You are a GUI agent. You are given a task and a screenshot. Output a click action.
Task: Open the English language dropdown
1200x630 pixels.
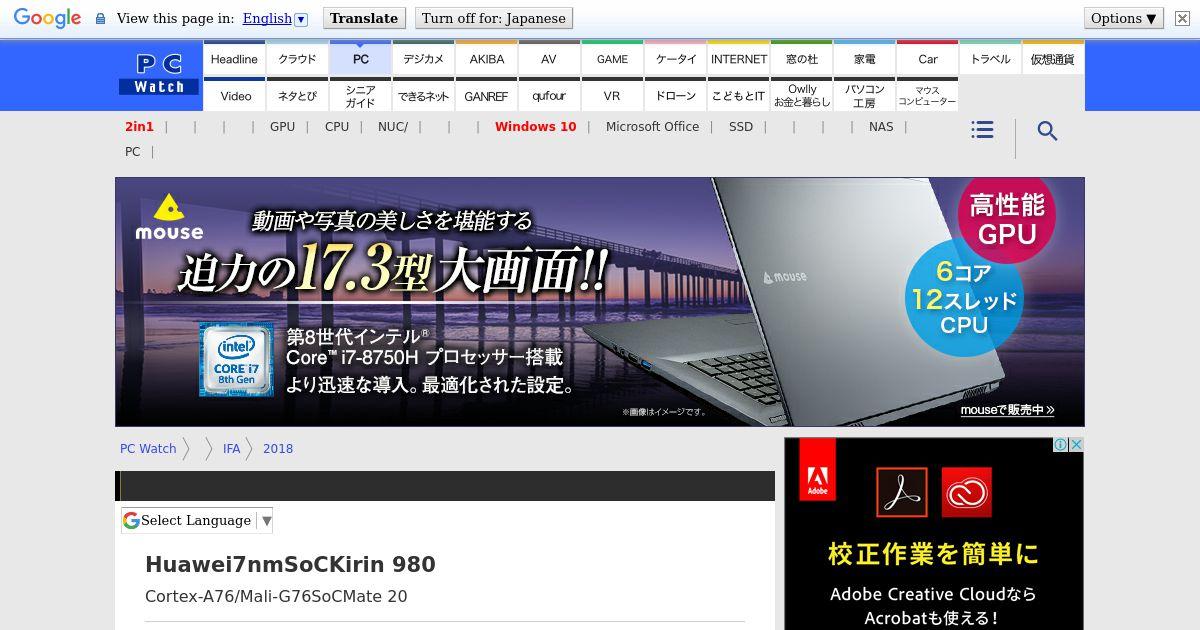point(275,18)
